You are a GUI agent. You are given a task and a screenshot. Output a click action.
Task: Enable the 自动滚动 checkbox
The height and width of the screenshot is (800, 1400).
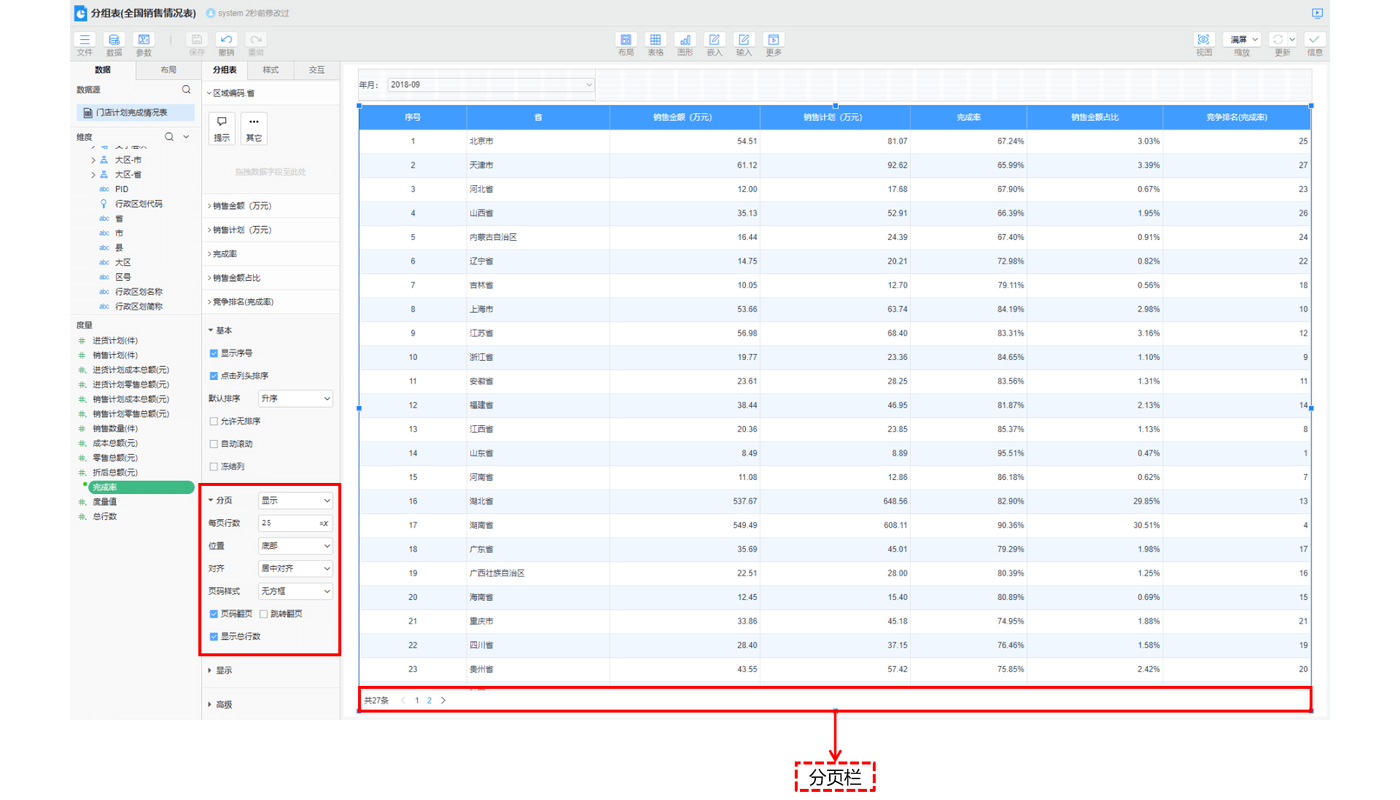click(x=214, y=444)
